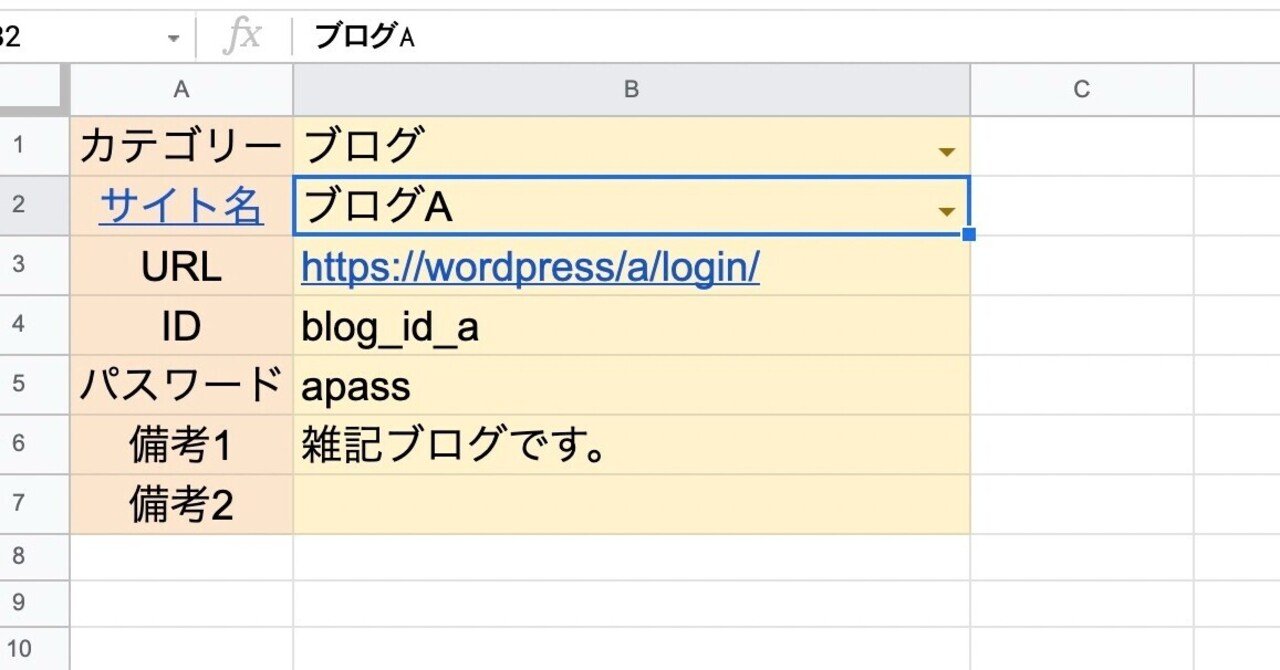Select column B header
This screenshot has width=1280, height=670.
pyautogui.click(x=630, y=90)
